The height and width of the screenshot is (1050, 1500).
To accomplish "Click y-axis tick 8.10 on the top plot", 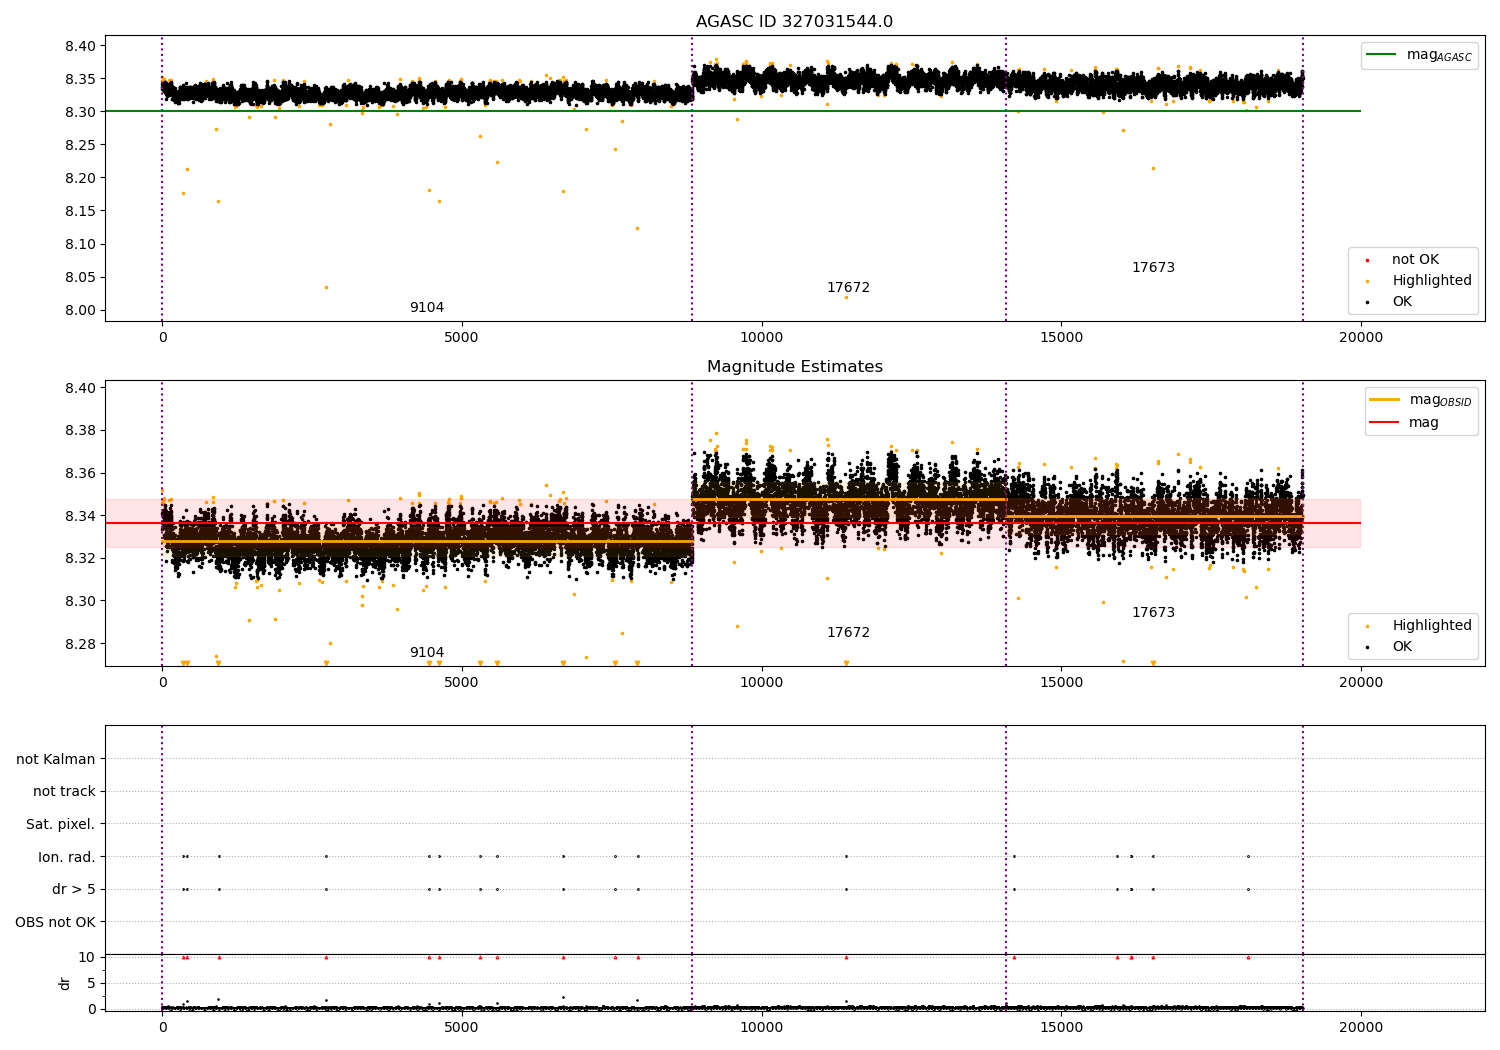I will 81,244.
